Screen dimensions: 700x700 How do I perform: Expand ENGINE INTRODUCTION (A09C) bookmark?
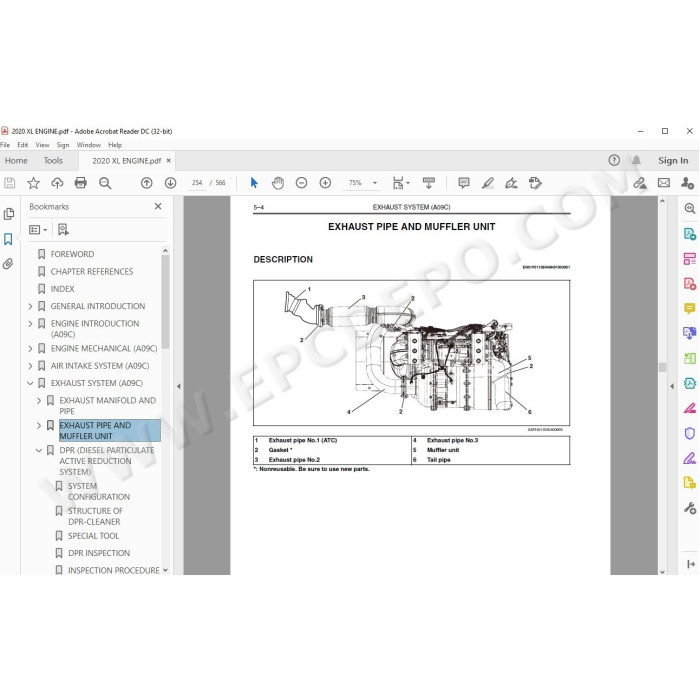point(30,324)
